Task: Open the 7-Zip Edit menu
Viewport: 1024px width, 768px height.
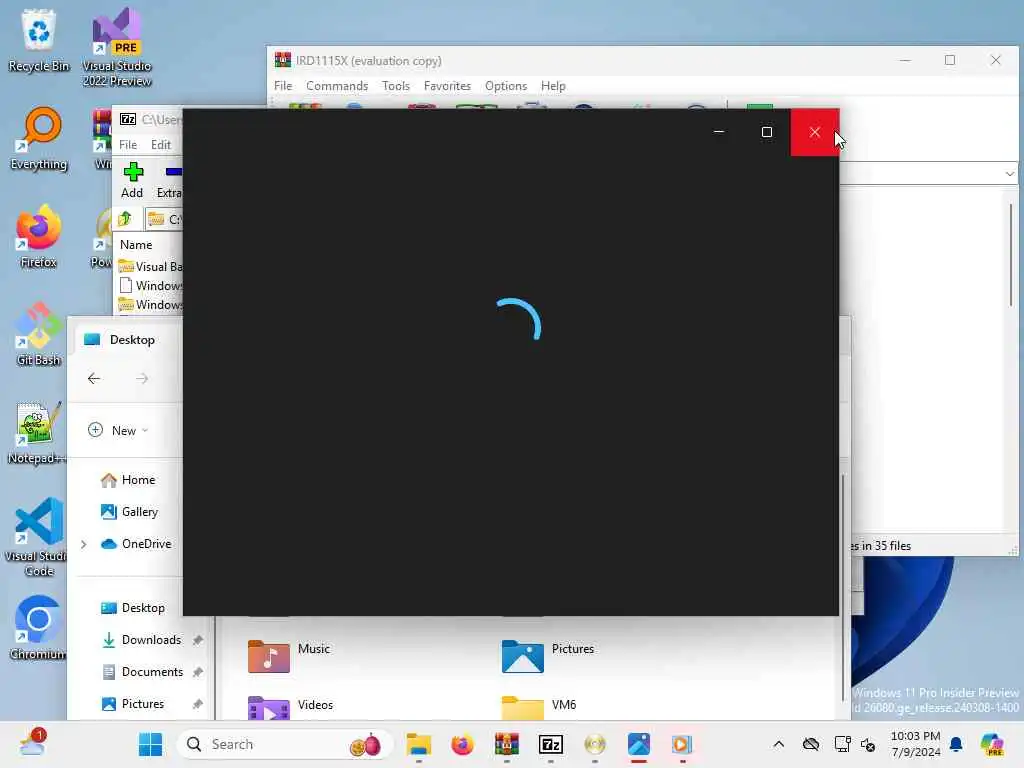Action: tap(161, 145)
